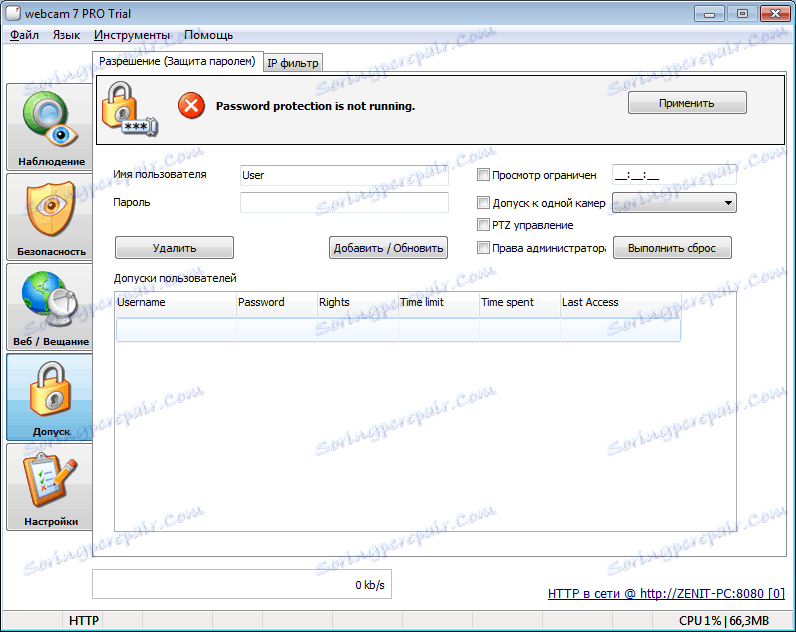Screen dimensions: 796x632
Task: Open the Безопасность security section
Action: (x=50, y=217)
